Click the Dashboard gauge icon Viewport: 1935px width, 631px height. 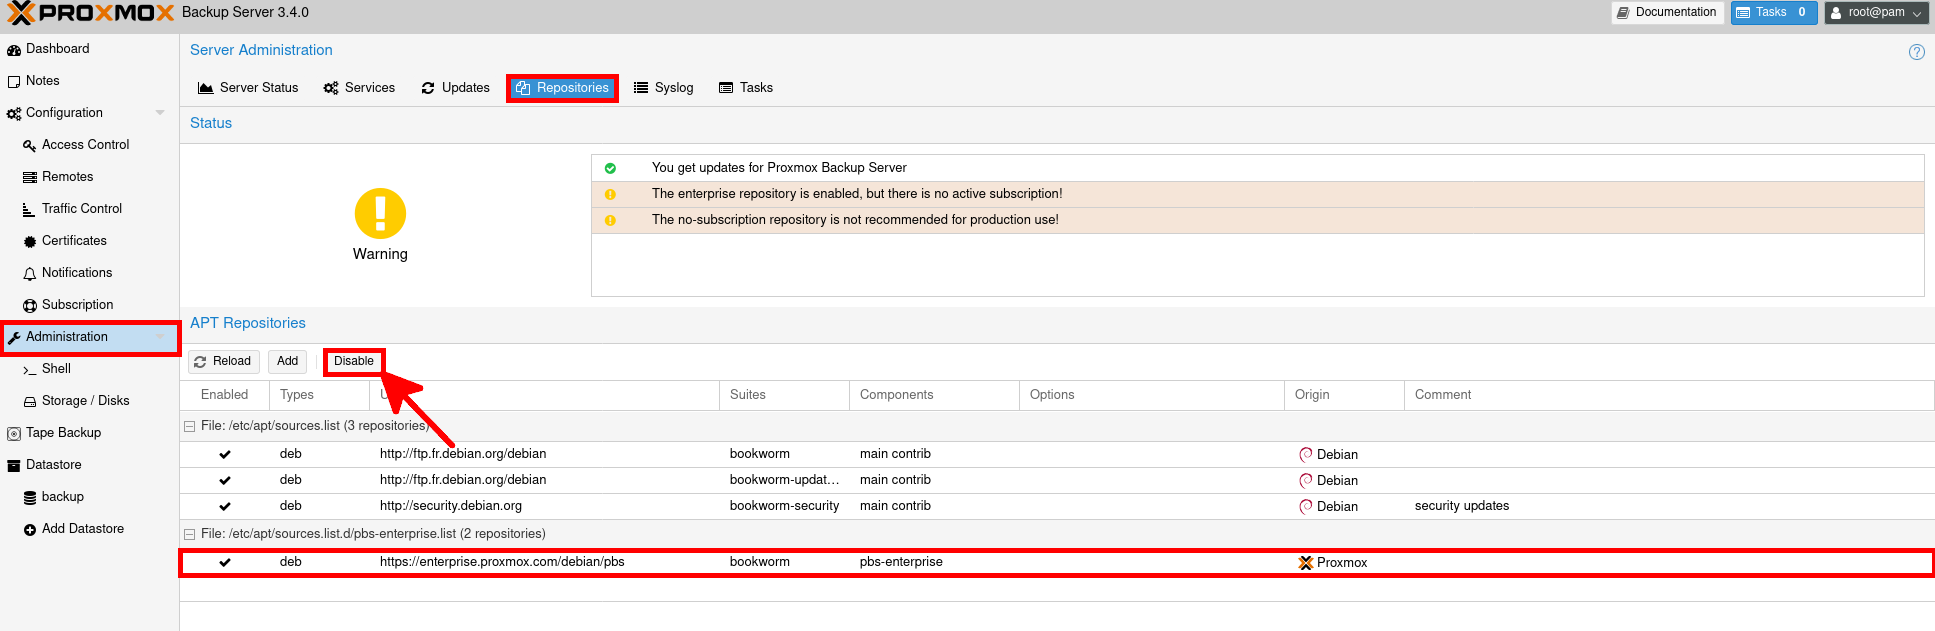(x=14, y=49)
